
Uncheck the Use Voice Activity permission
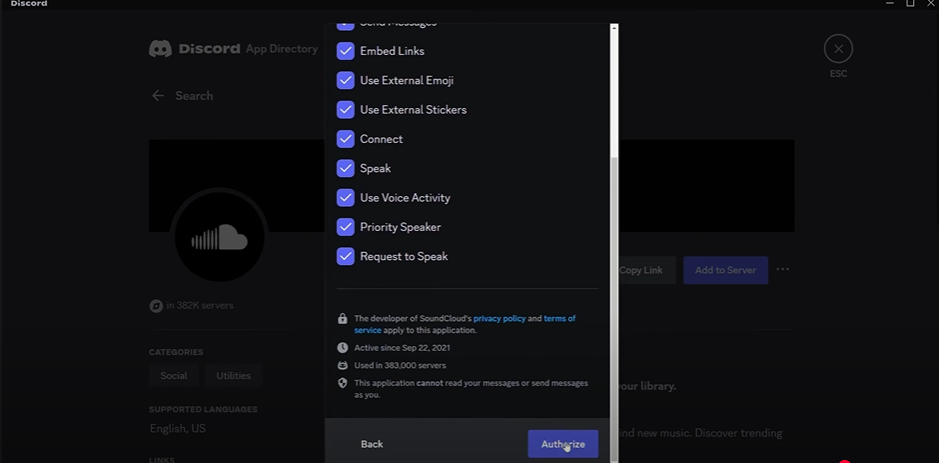tap(346, 198)
